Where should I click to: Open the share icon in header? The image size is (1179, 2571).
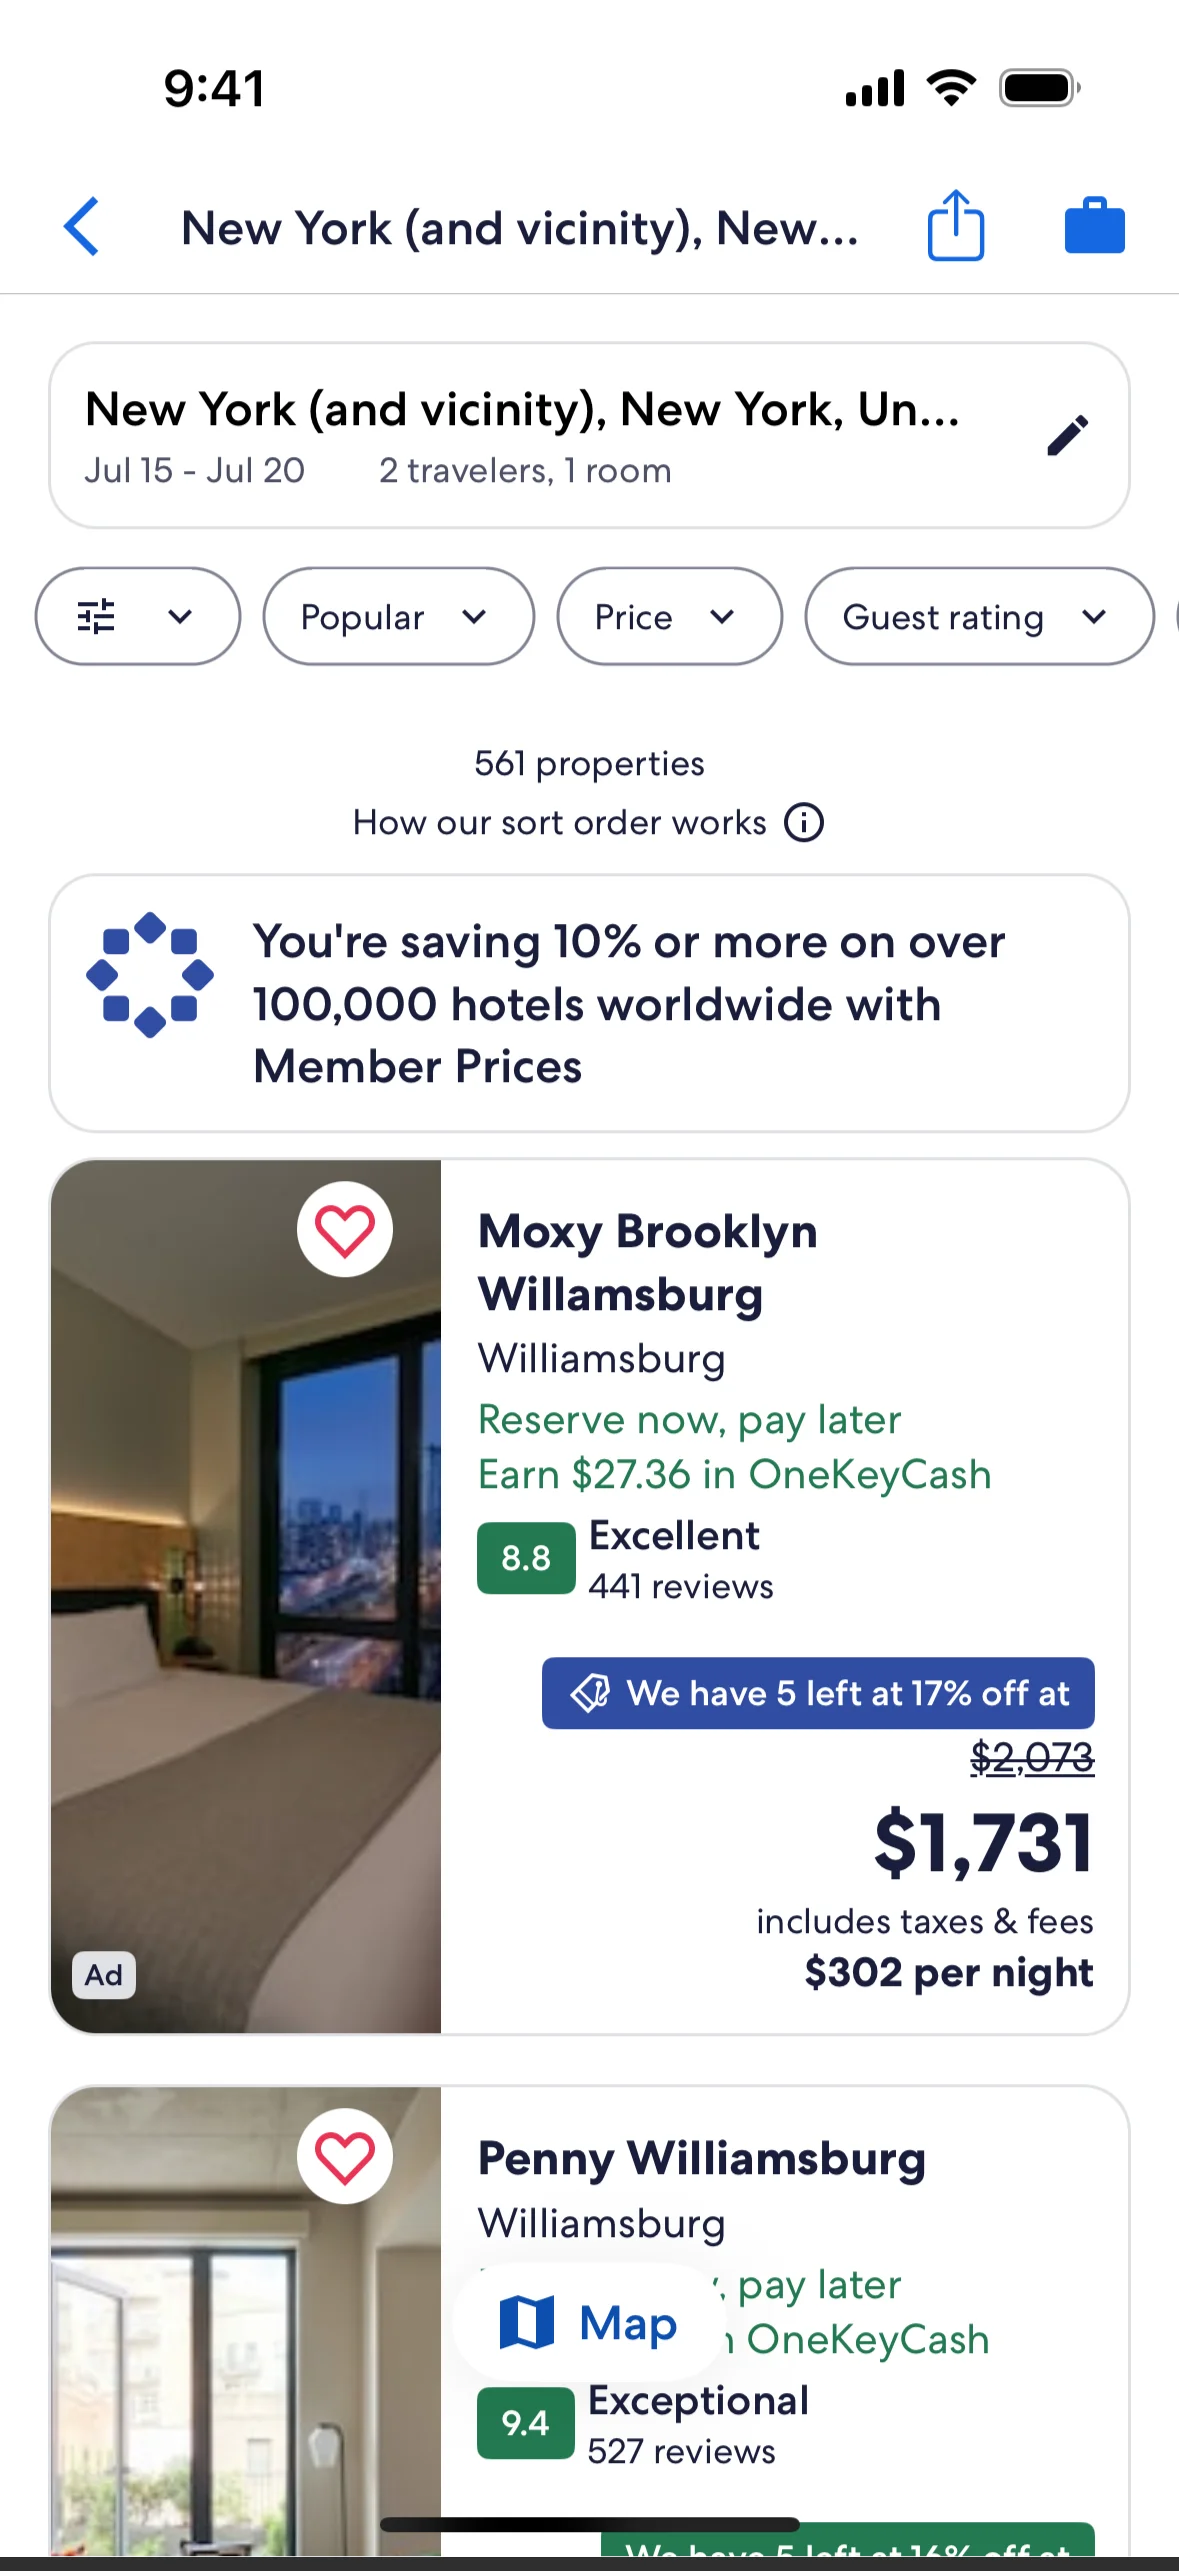click(956, 225)
